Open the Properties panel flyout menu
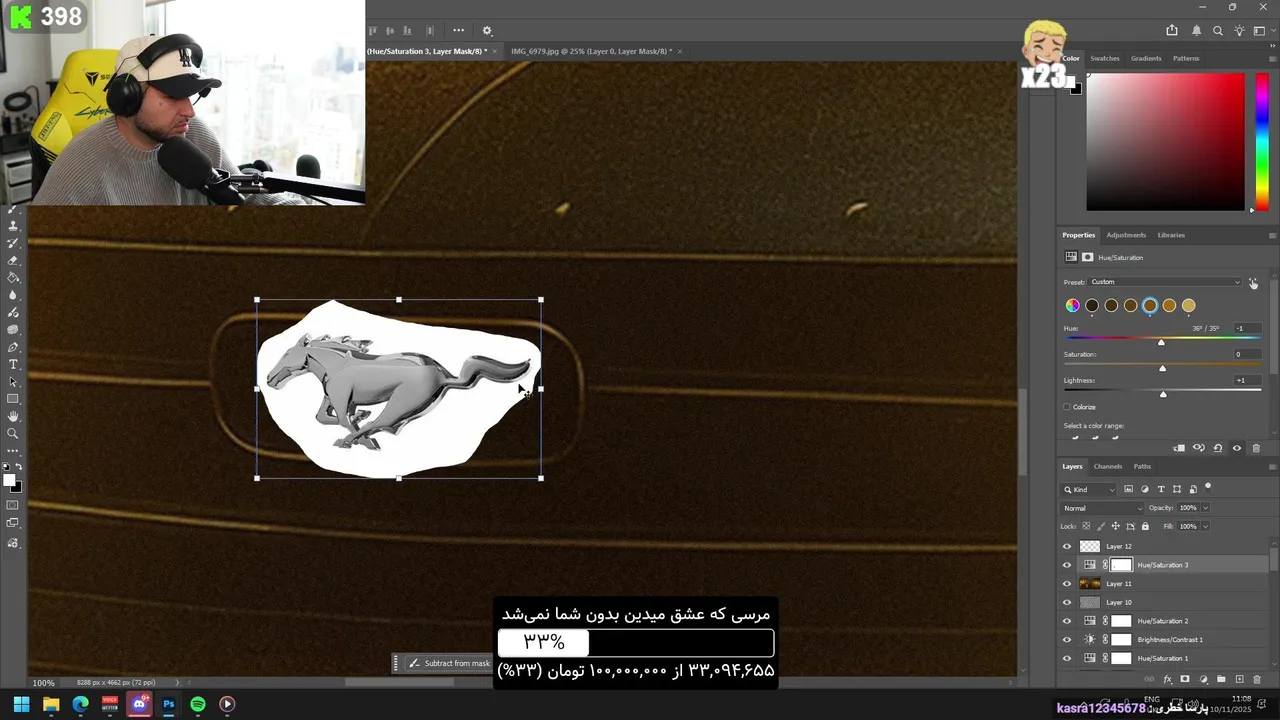Screen dimensions: 1280x720 click(1272, 235)
